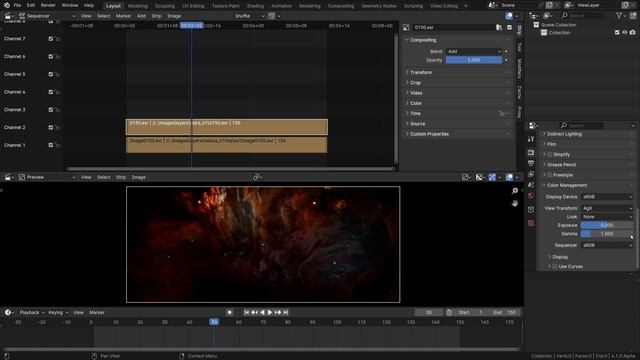
Task: Open the Shuffle overlap mode dropdown
Action: coord(249,16)
